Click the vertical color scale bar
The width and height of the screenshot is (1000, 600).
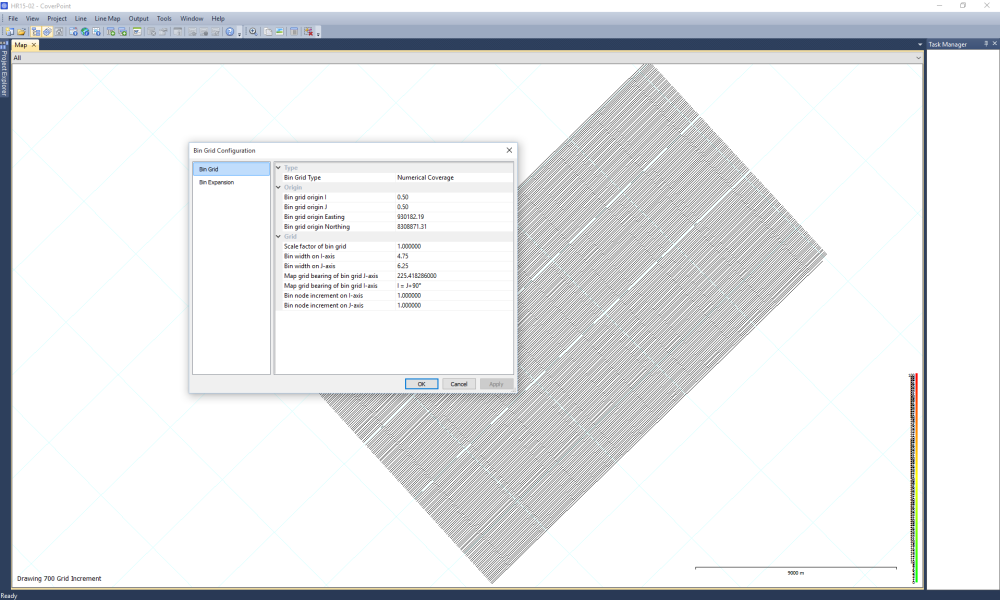coord(913,478)
